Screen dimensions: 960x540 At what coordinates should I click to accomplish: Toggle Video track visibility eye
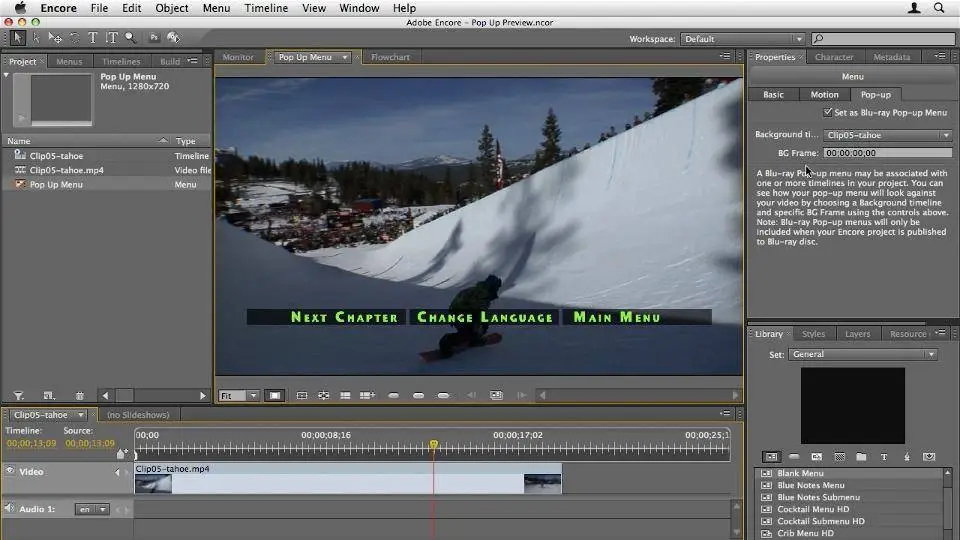[x=10, y=470]
